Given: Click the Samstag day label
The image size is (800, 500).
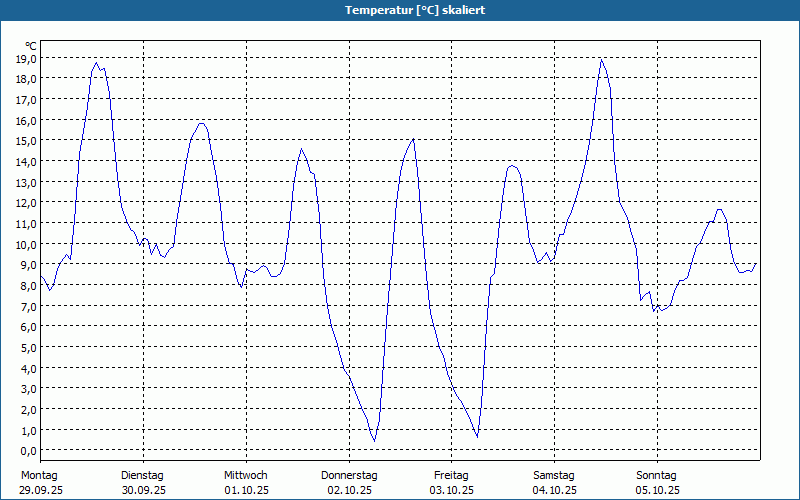Looking at the screenshot, I should point(554,476).
